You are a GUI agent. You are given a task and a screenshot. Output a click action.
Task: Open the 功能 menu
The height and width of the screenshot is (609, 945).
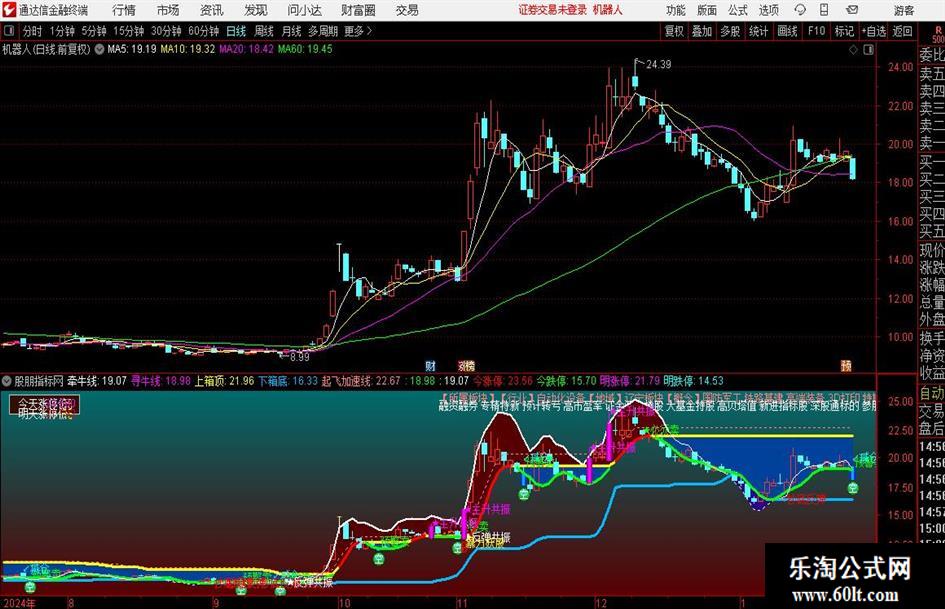pyautogui.click(x=676, y=10)
